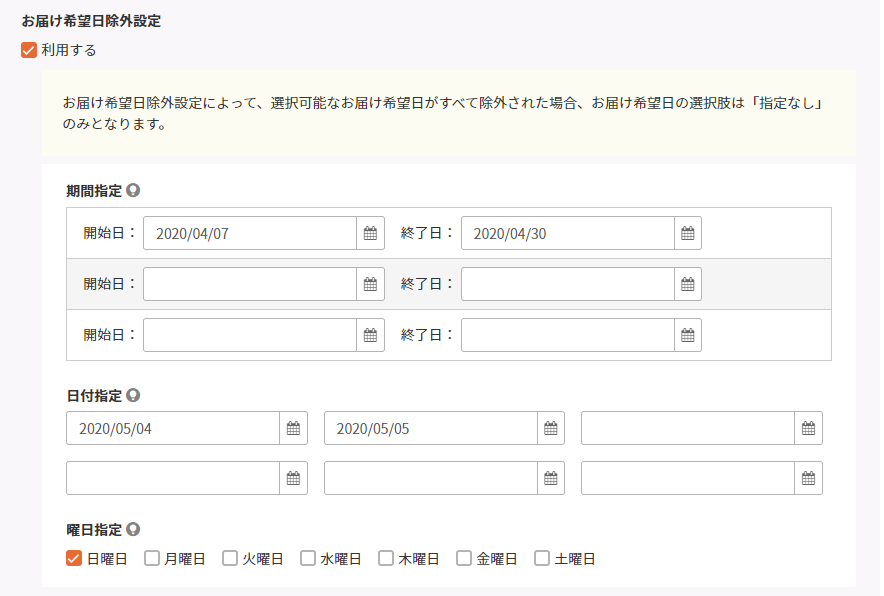Select the 金曜日 checkbox
Image resolution: width=884 pixels, height=596 pixels.
[x=464, y=558]
